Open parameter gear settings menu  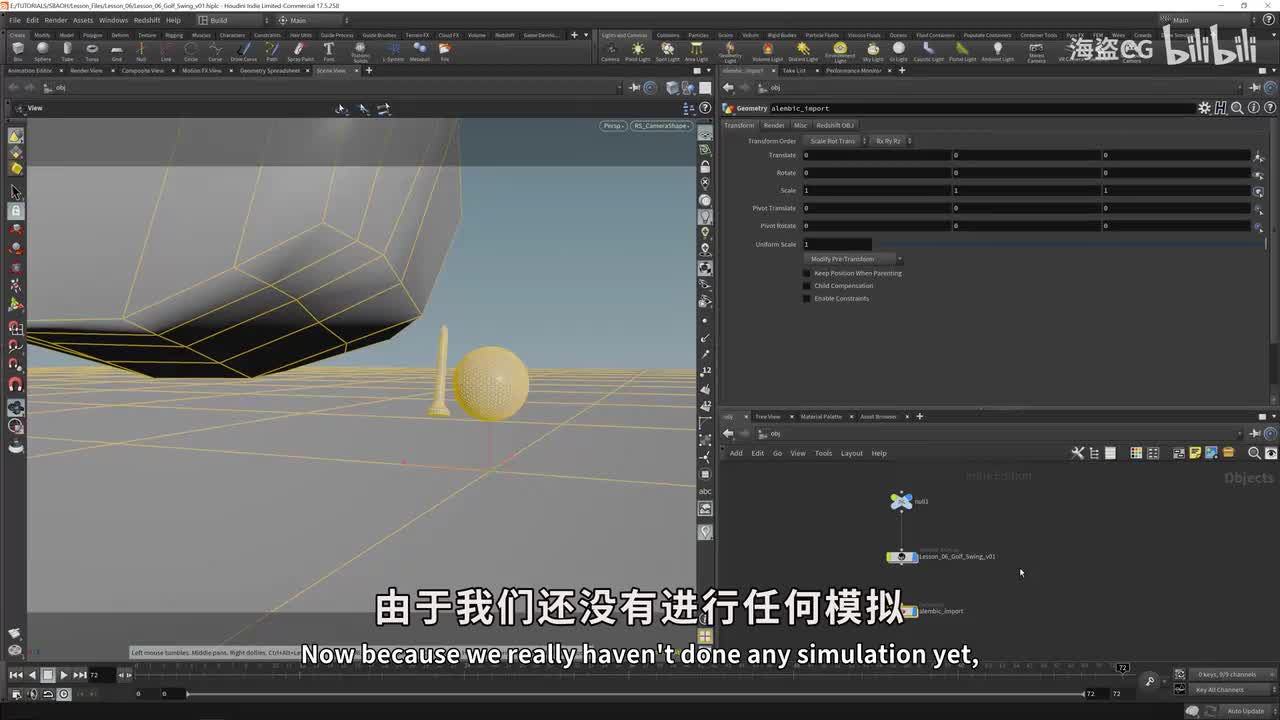pyautogui.click(x=1205, y=108)
